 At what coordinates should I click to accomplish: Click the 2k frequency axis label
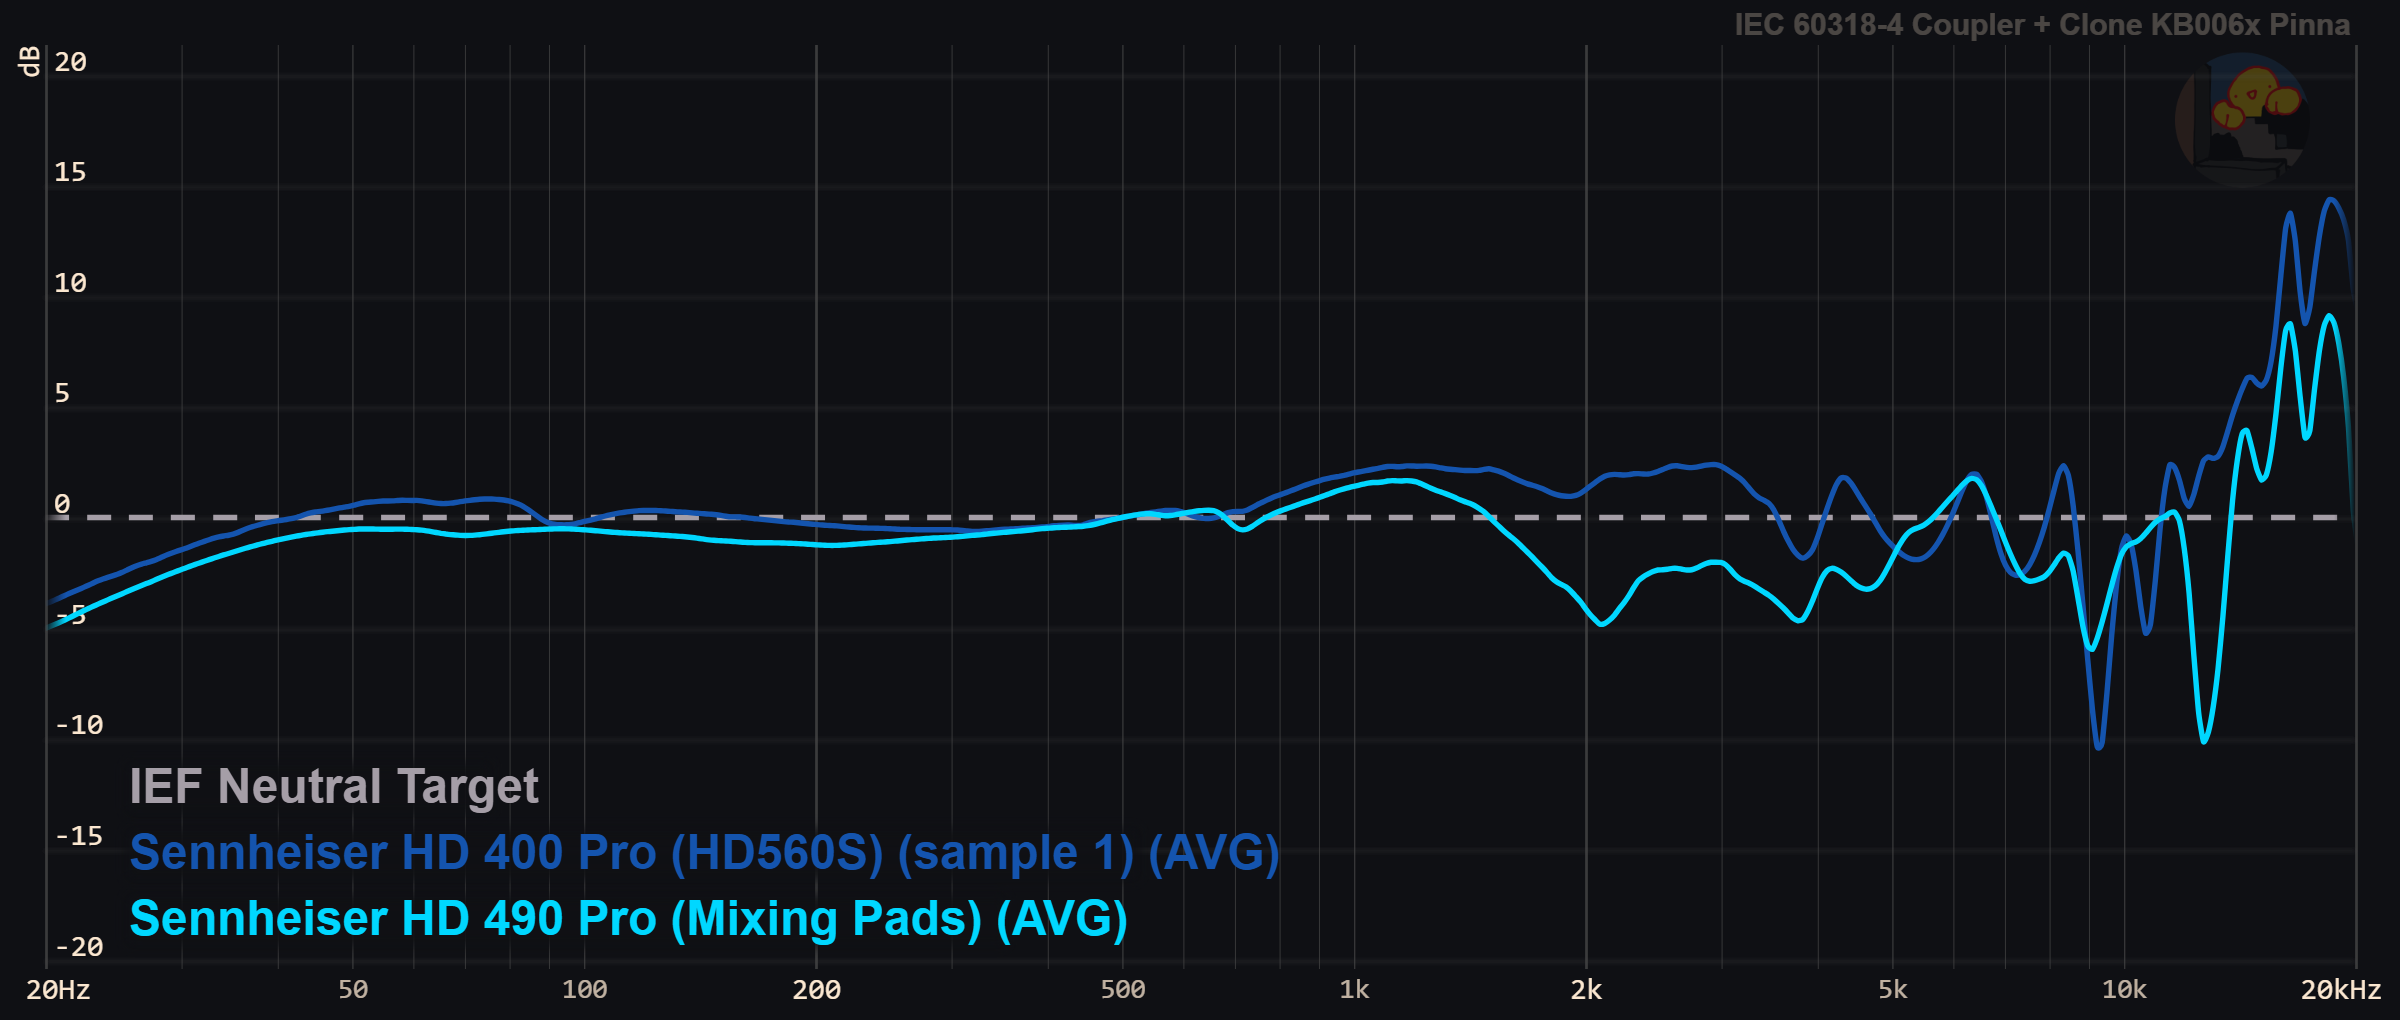1586,990
